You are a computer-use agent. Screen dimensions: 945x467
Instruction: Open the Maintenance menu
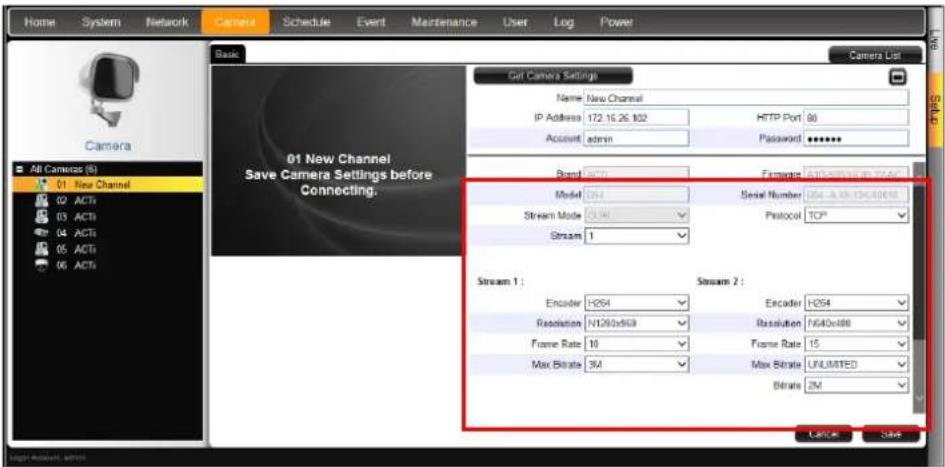coord(444,22)
